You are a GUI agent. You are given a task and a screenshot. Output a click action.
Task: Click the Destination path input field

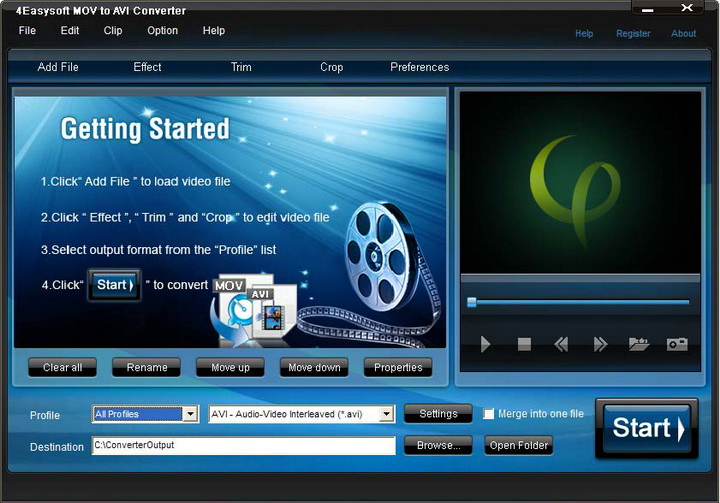[x=243, y=446]
